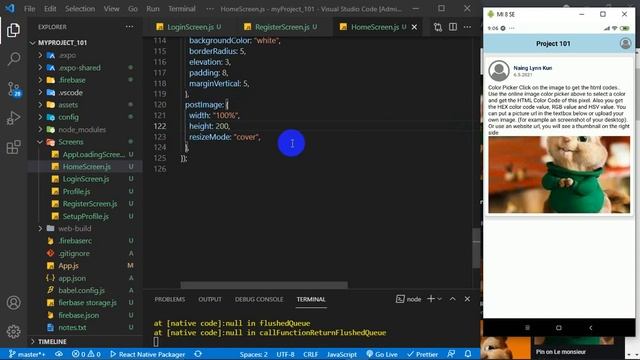Click the Spaces: 2 indentation status item
Image resolution: width=640 pixels, height=360 pixels.
[x=253, y=354]
